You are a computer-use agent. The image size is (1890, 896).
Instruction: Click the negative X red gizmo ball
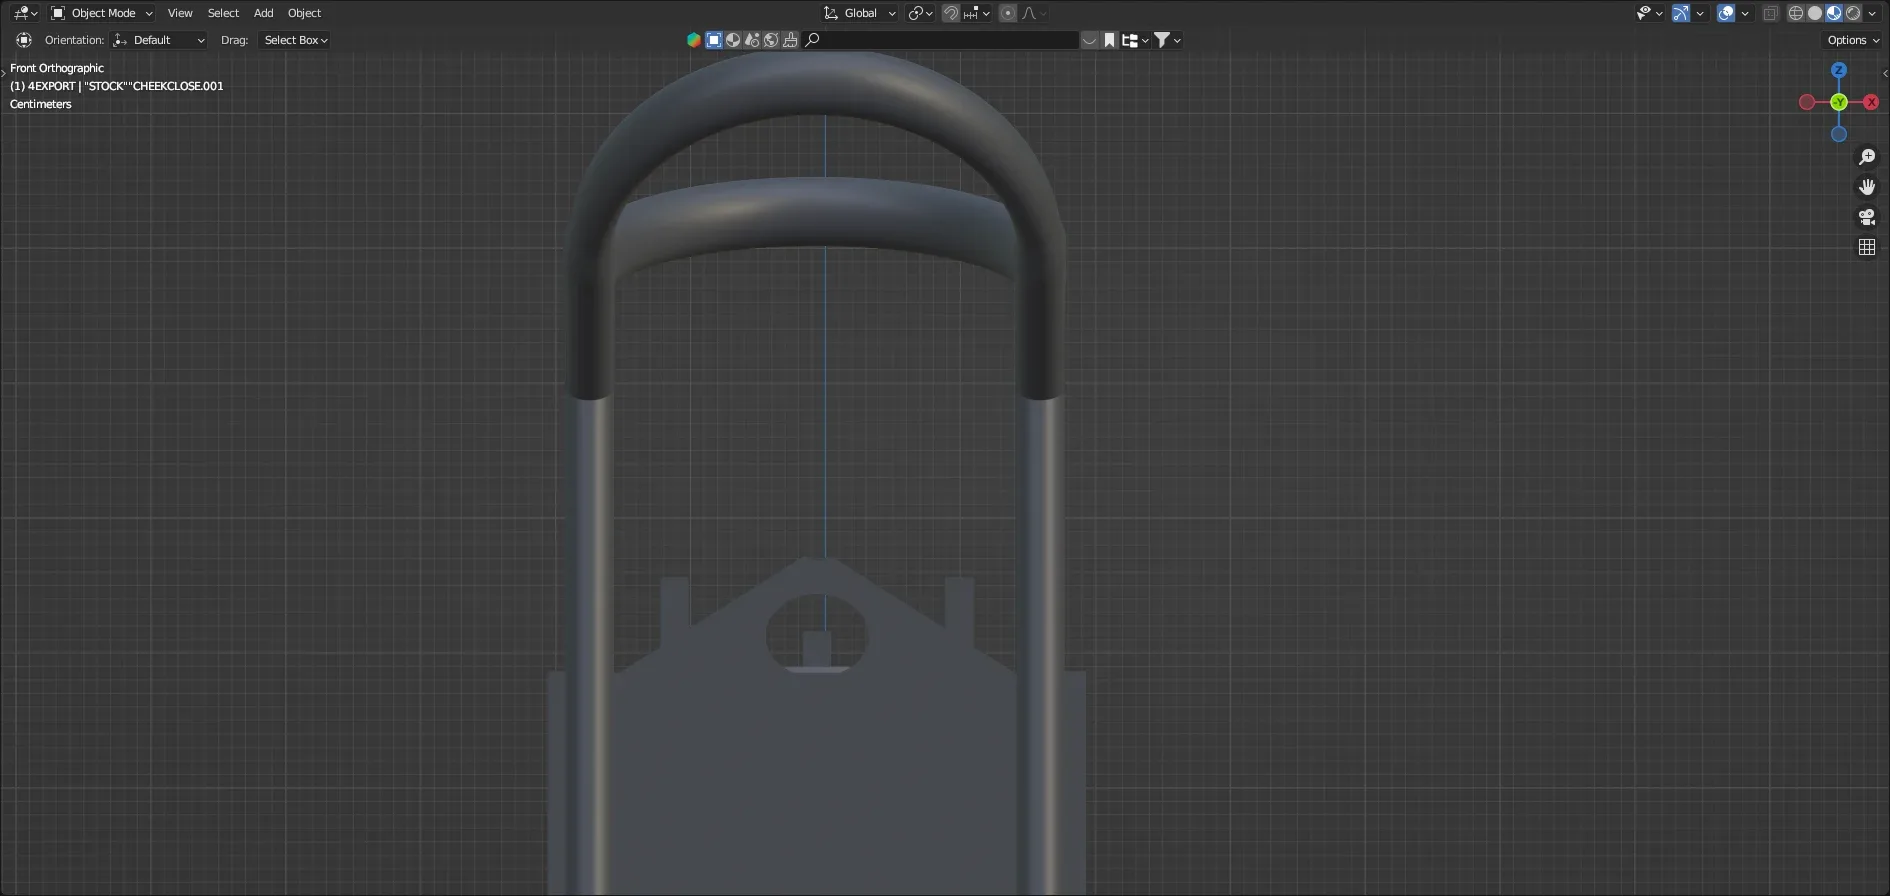pyautogui.click(x=1807, y=102)
